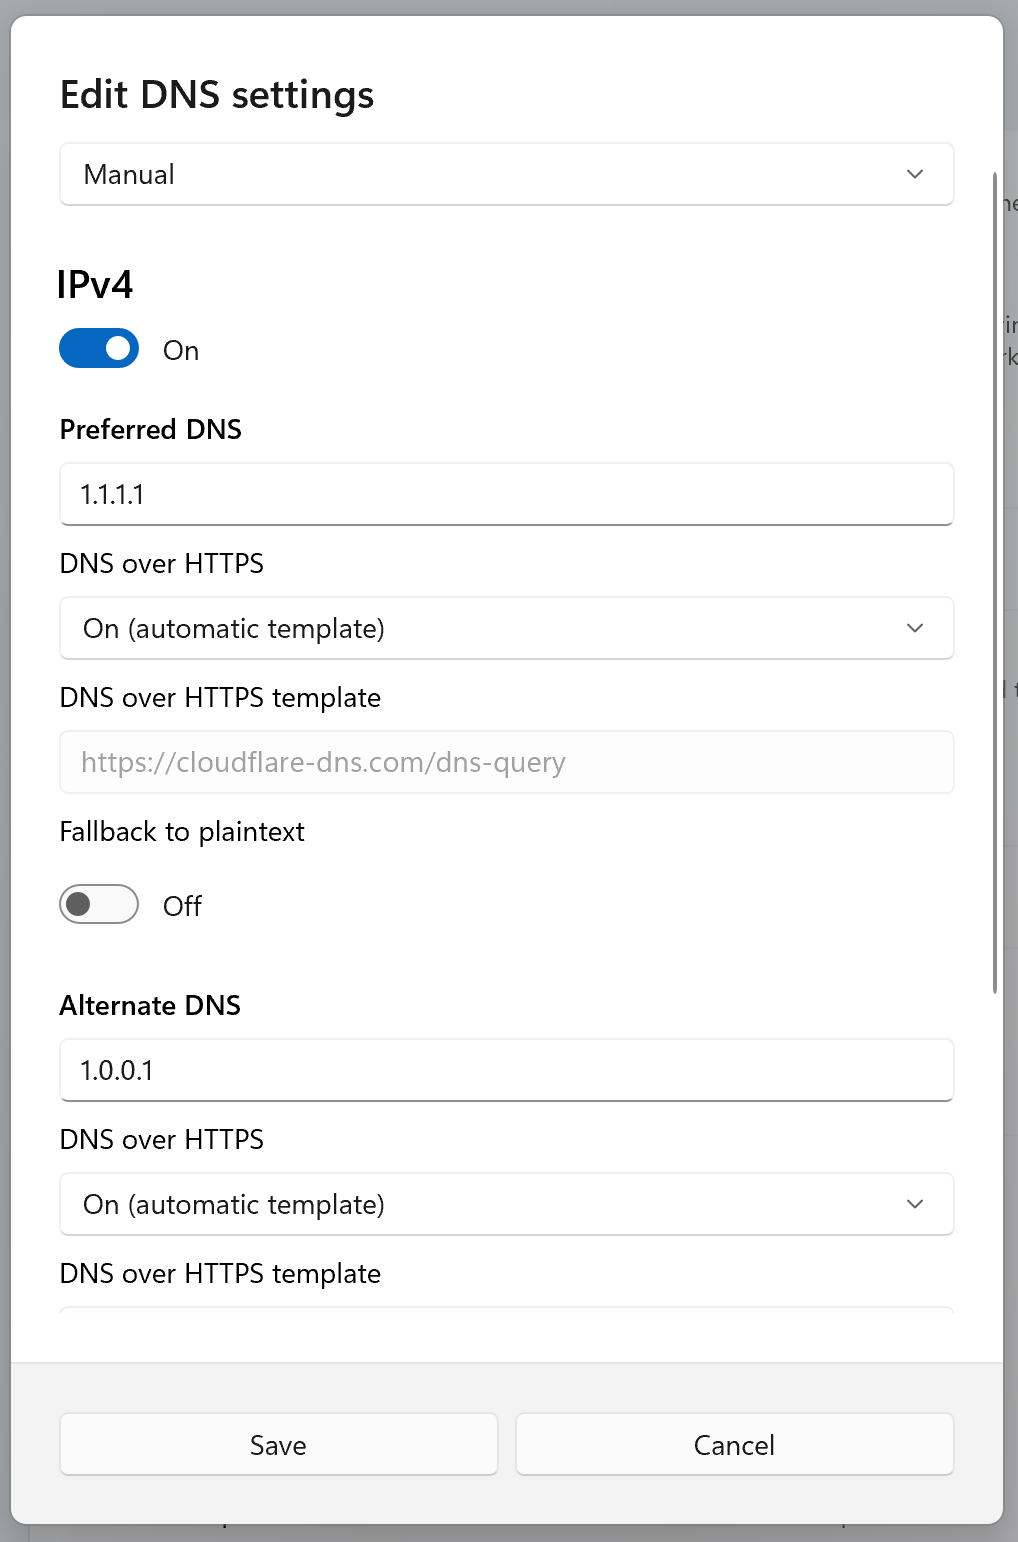Click the Edit DNS settings title
This screenshot has height=1542, width=1018.
click(217, 95)
